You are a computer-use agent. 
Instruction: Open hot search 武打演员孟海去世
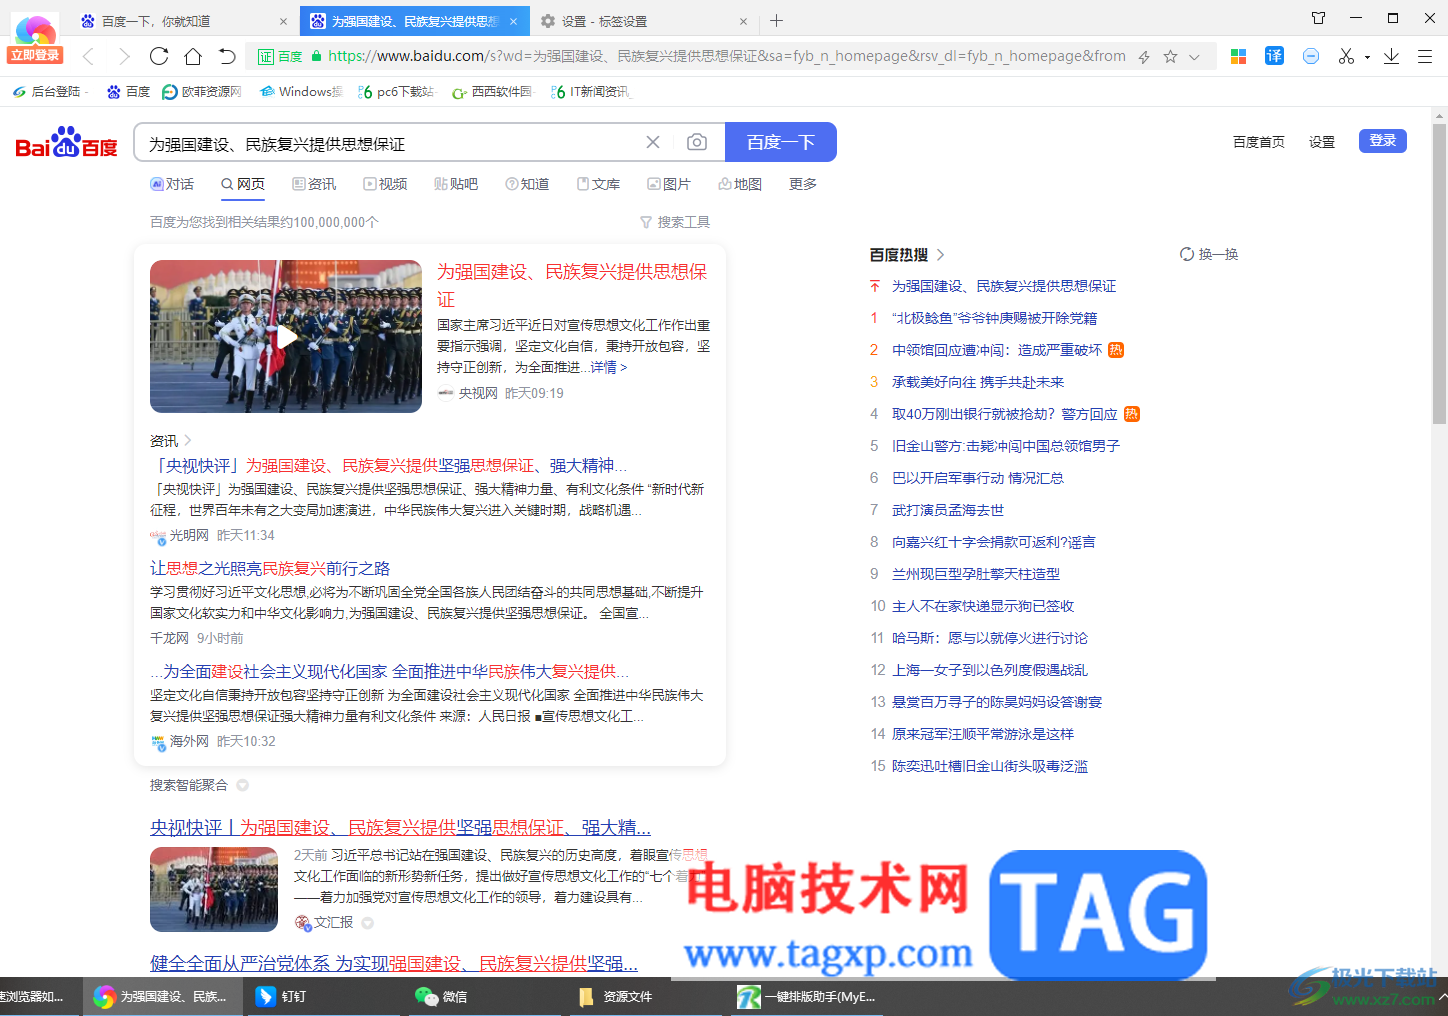pyautogui.click(x=948, y=510)
